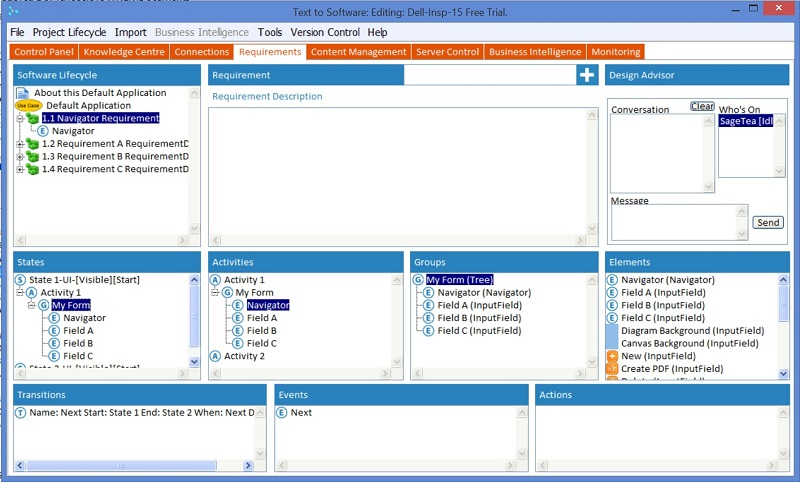Click the T icon of the Next transition

pos(20,413)
